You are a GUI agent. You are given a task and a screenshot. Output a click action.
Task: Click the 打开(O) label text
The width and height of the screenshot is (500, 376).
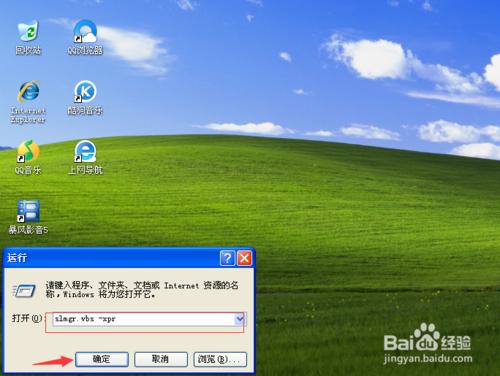click(x=27, y=318)
